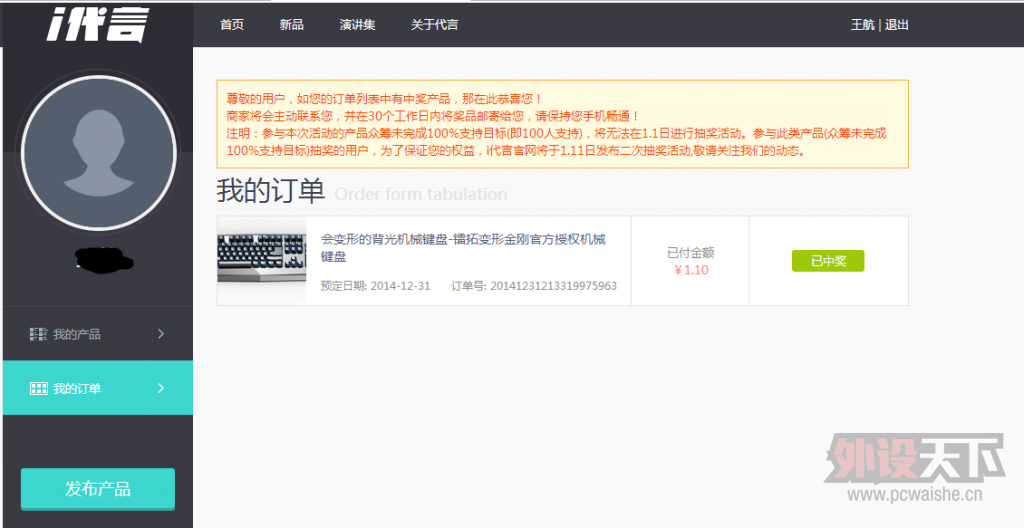Click the username 王航 link
Screen dimensions: 1024x528
pos(862,25)
